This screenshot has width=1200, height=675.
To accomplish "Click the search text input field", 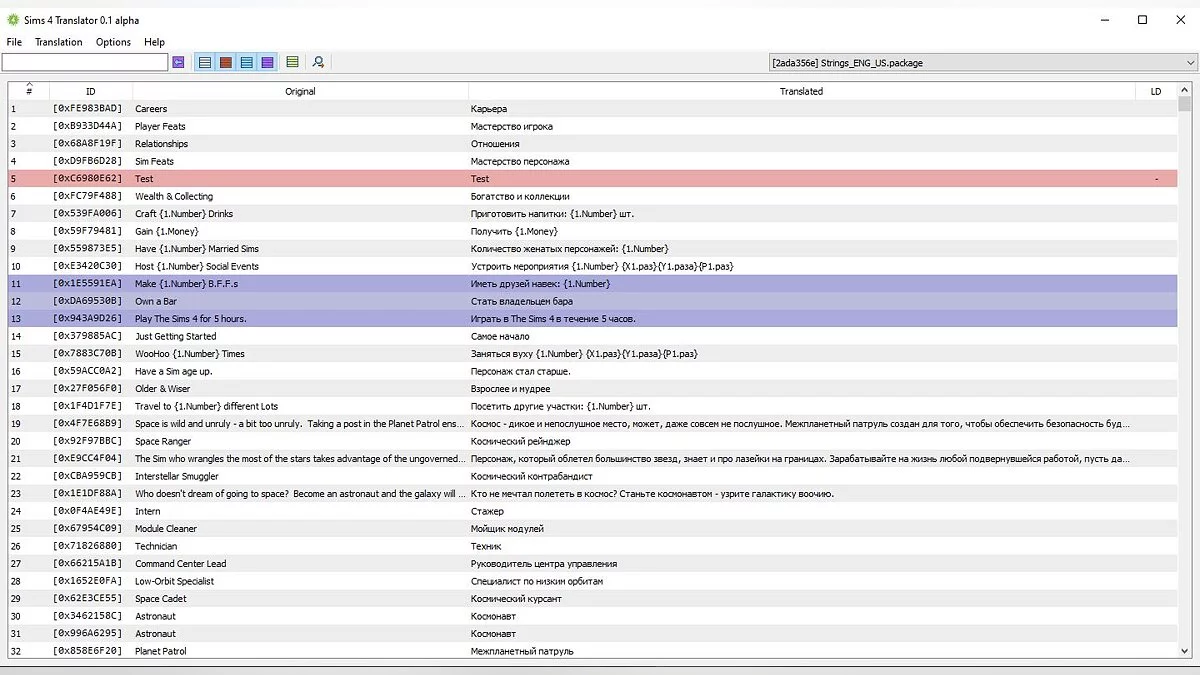I will click(85, 62).
